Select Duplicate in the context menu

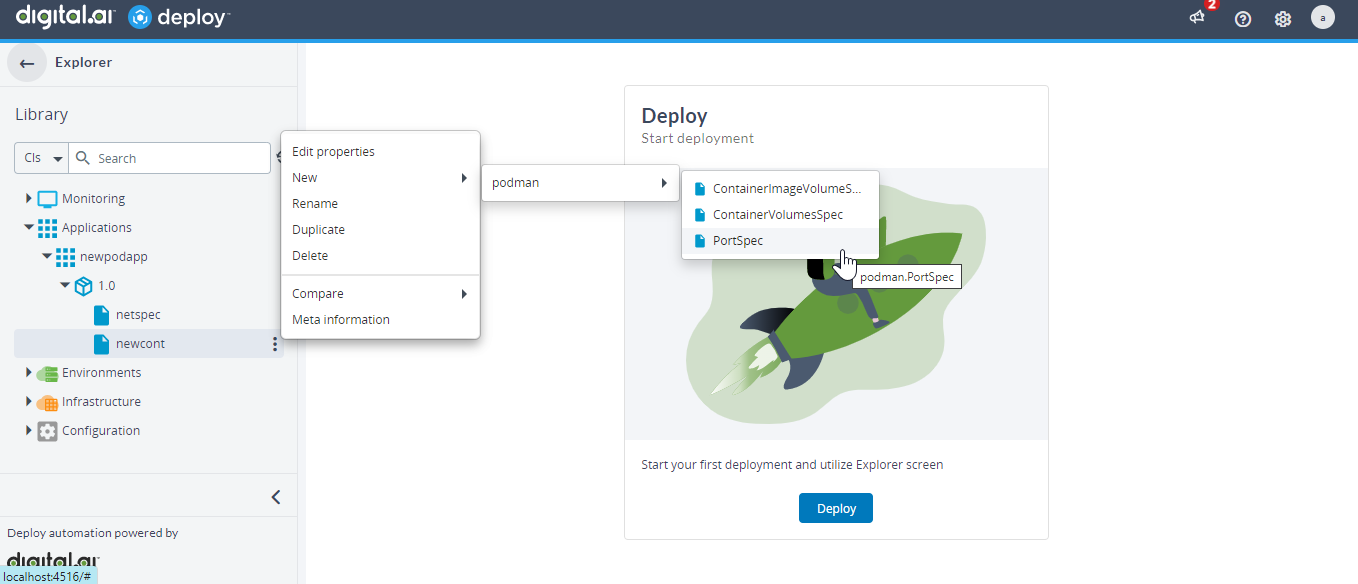tap(380, 230)
